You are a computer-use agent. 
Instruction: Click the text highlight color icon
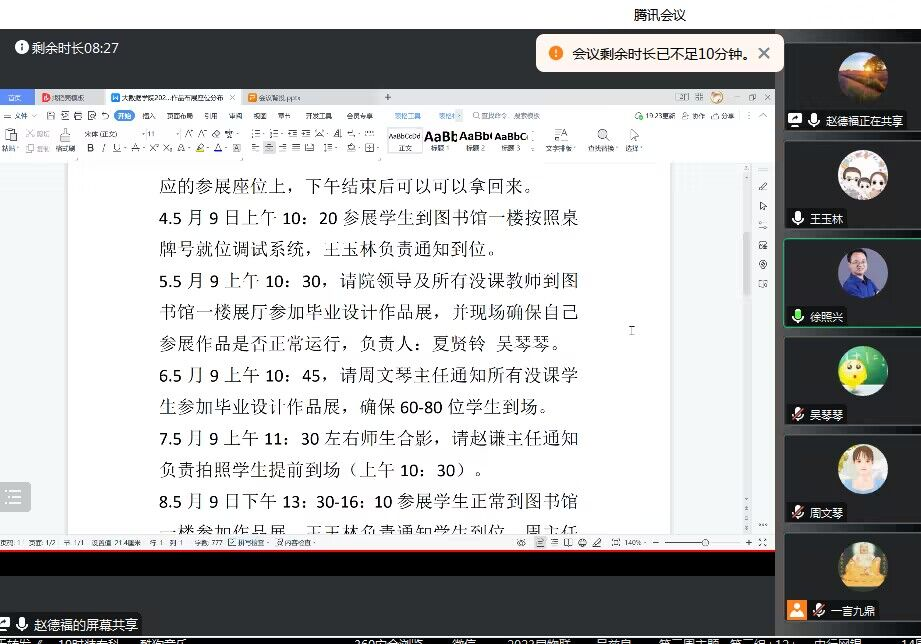[x=200, y=148]
